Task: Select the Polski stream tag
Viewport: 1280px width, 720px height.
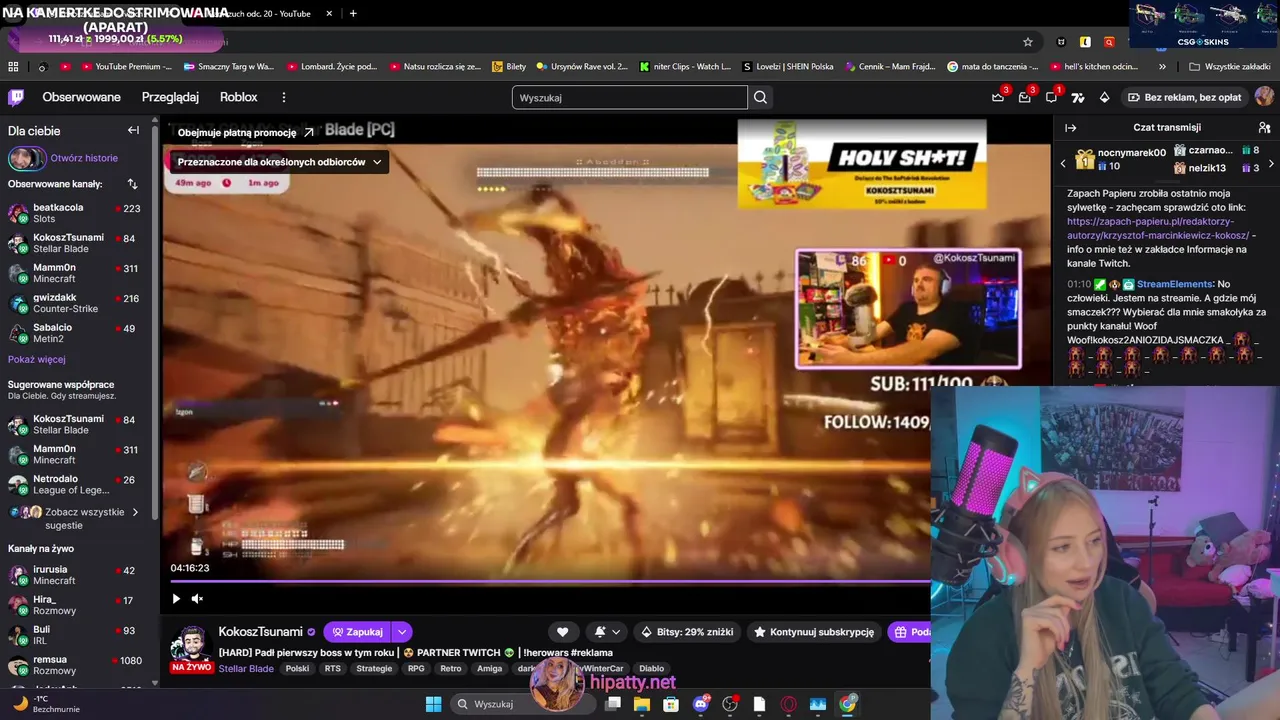Action: coord(297,669)
